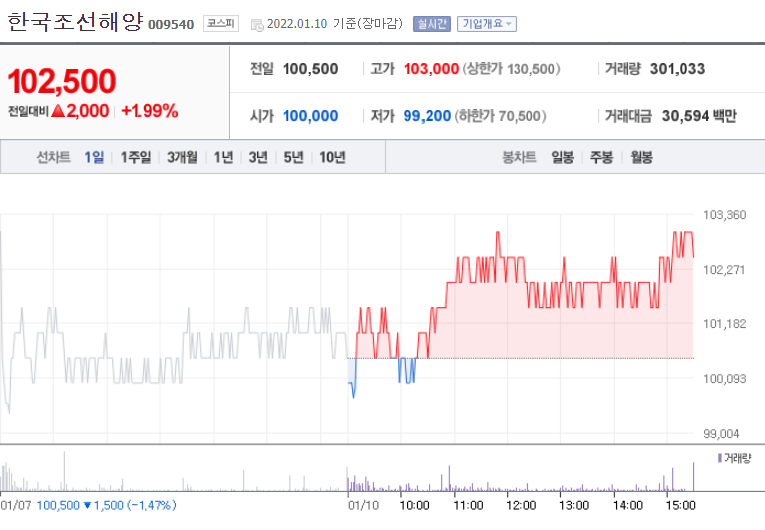765x530 pixels.
Task: Switch to the 1년 chart period
Action: [223, 157]
